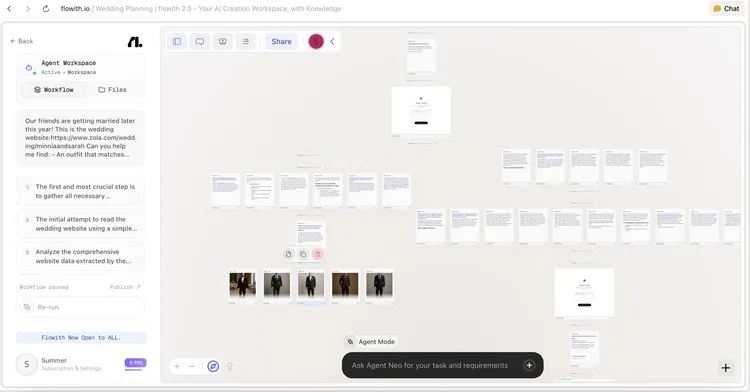Expand step two about wedding website
This screenshot has height=392, width=750.
point(80,224)
